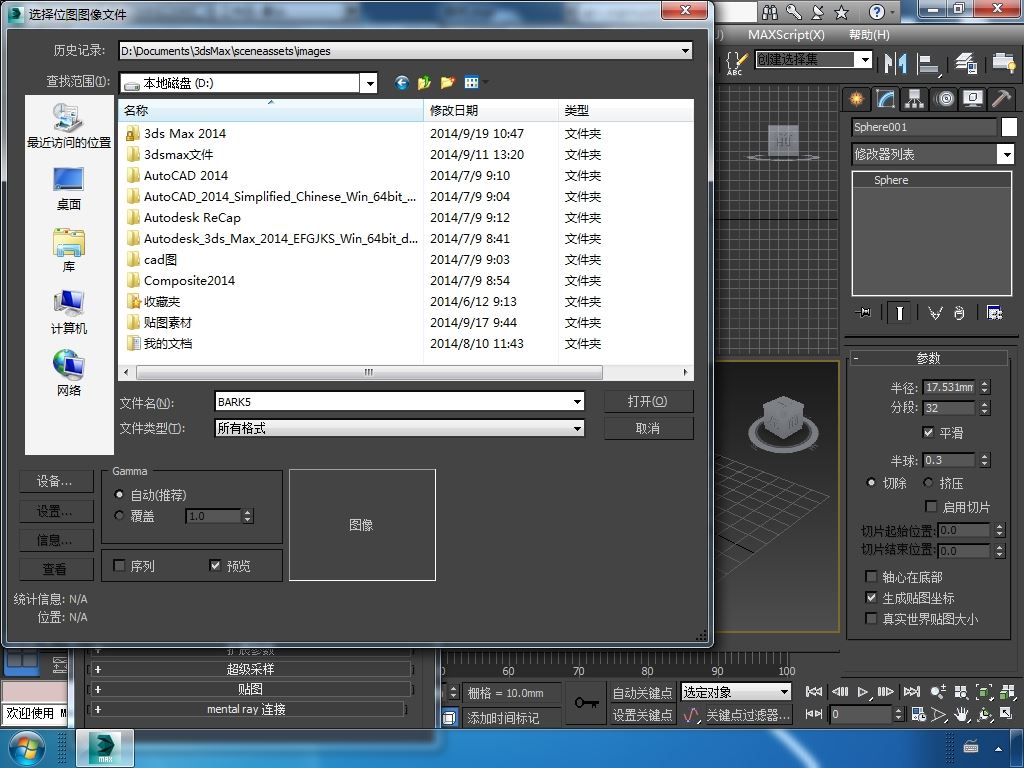
Task: Expand the 贴图 rollout
Action: pos(250,689)
